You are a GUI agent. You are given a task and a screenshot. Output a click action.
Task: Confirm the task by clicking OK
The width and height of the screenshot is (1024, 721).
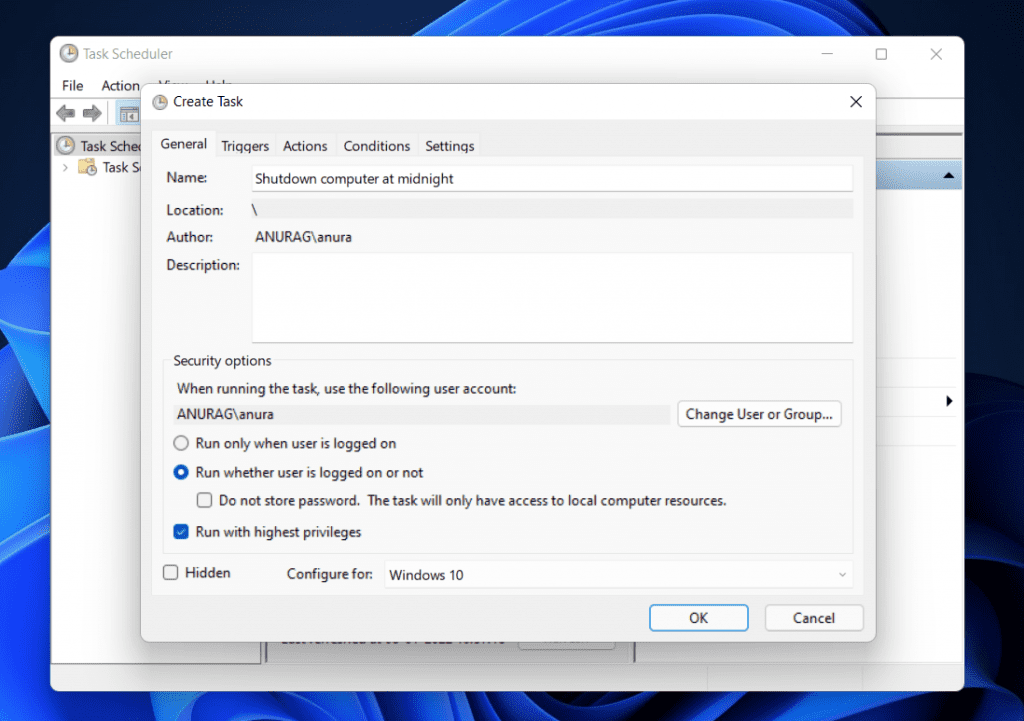click(x=698, y=617)
